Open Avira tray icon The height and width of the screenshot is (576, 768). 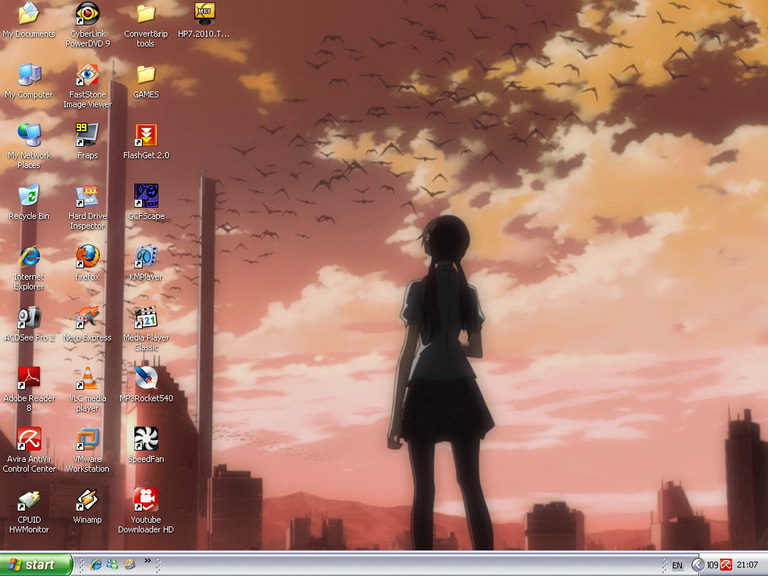tap(726, 565)
